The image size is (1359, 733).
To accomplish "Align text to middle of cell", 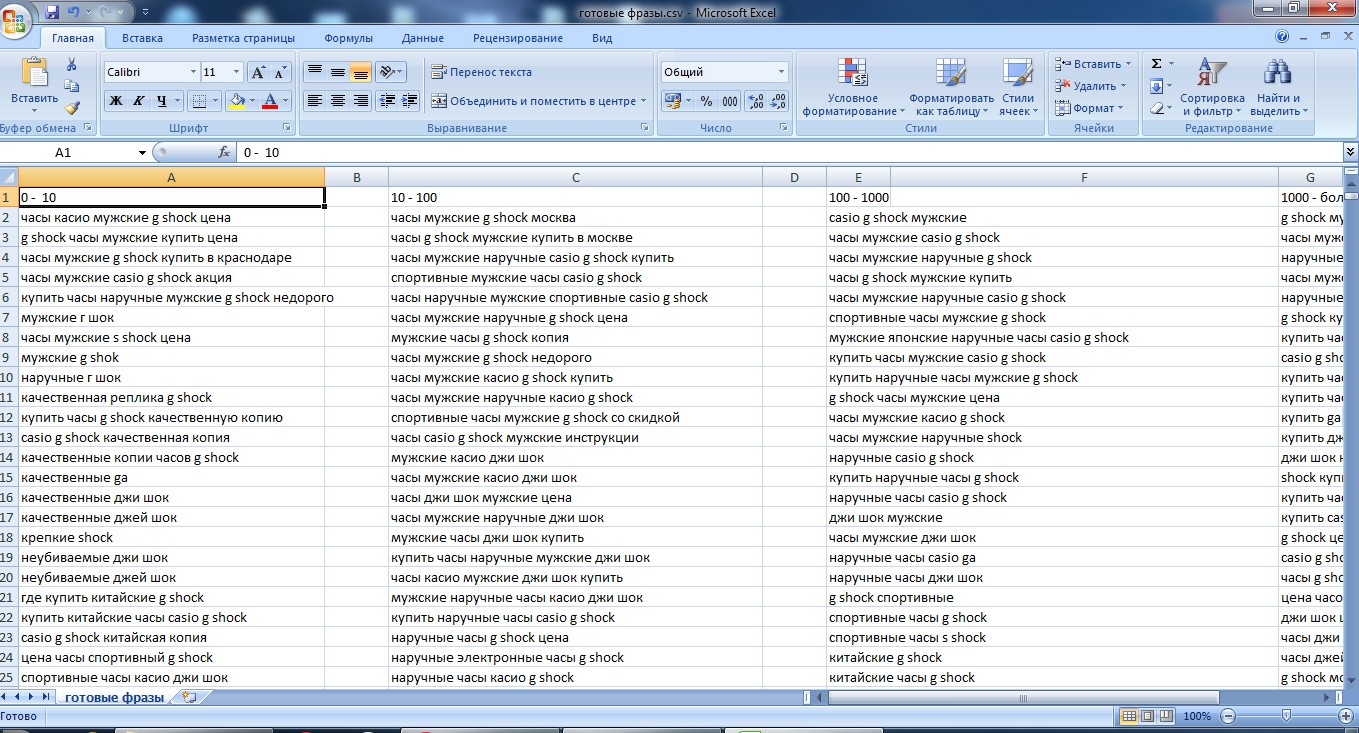I will coord(338,72).
